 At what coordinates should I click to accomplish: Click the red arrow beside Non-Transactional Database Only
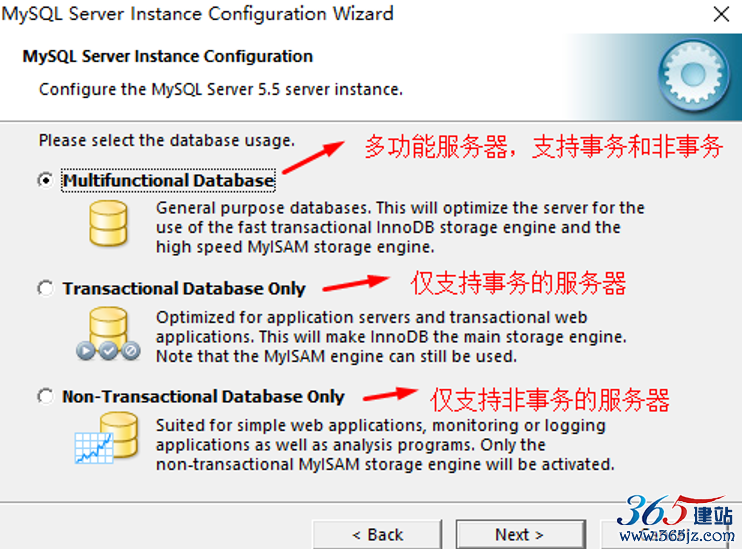tap(390, 394)
